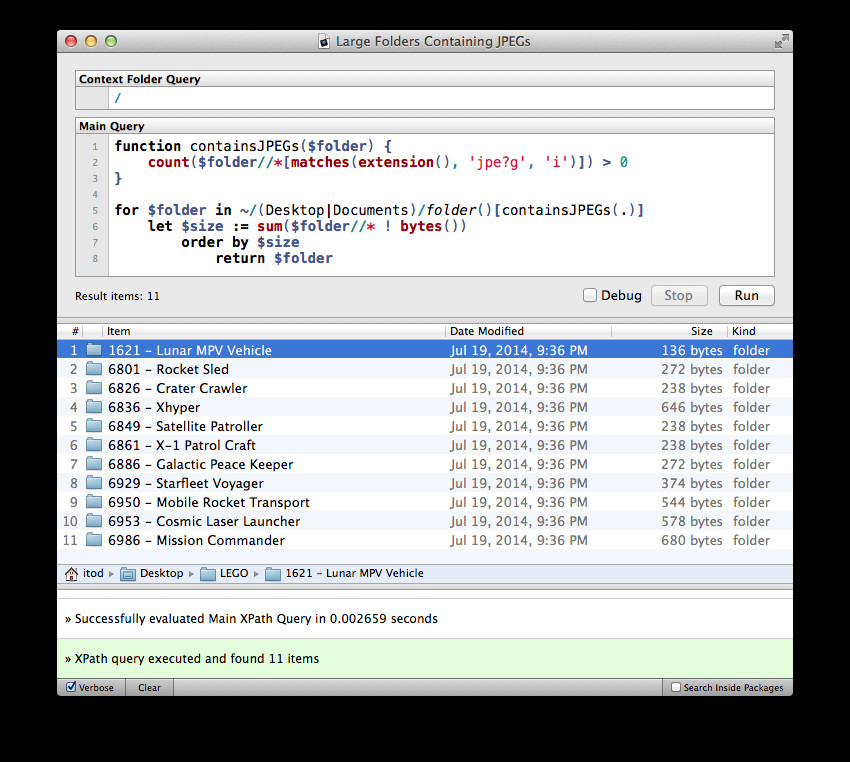Viewport: 850px width, 762px height.
Task: Click folder icon of 6849 – Satellite Patroller row
Action: [94, 426]
